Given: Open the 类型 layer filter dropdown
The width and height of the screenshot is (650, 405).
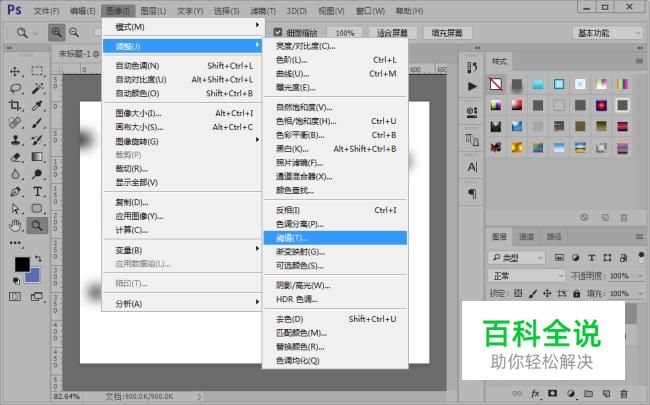Looking at the screenshot, I should (x=517, y=258).
